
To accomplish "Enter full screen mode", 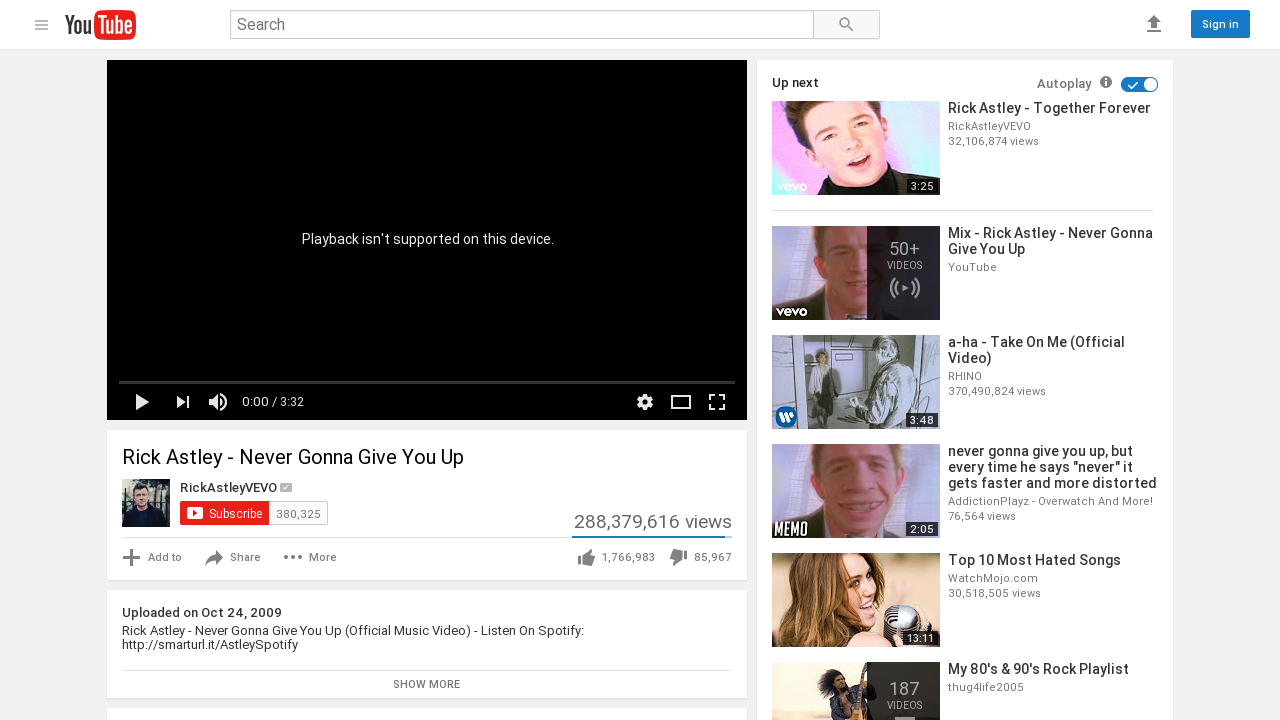I will pyautogui.click(x=717, y=402).
